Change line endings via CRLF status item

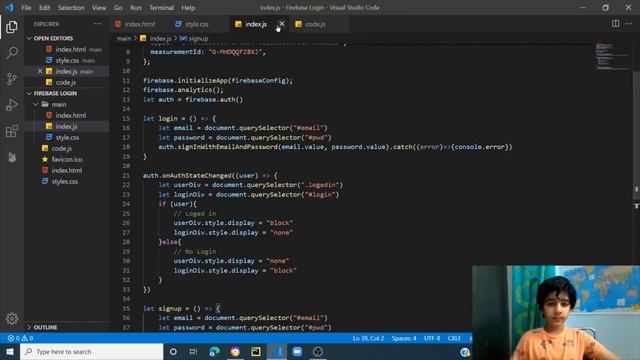[x=454, y=338]
